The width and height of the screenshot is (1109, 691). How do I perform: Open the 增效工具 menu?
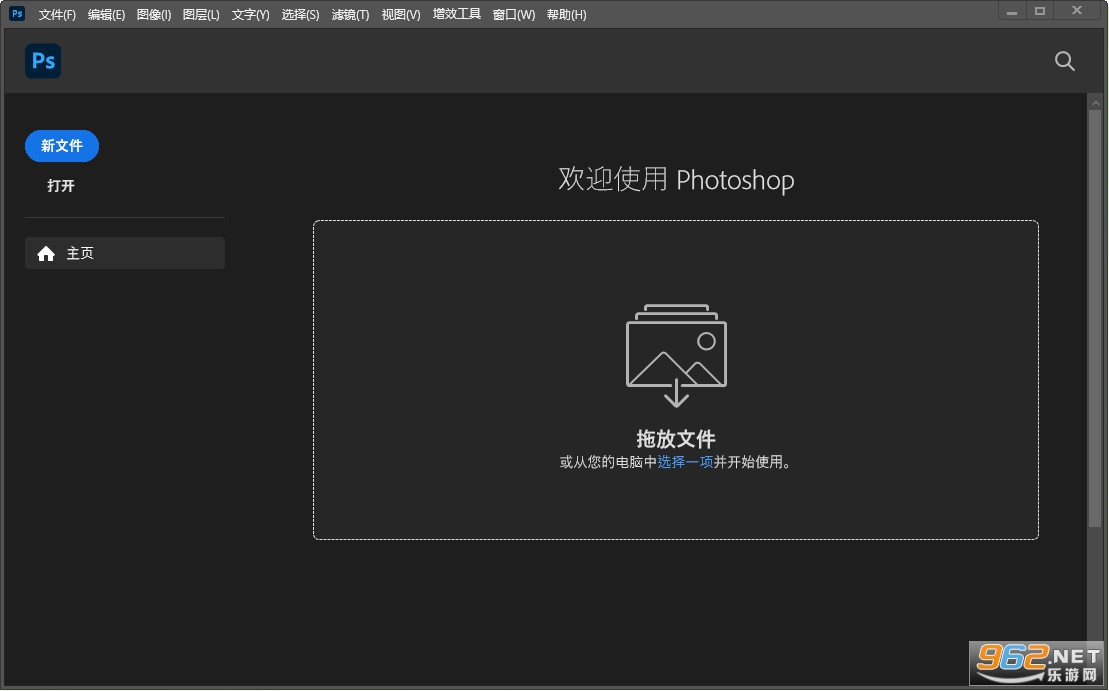(456, 14)
